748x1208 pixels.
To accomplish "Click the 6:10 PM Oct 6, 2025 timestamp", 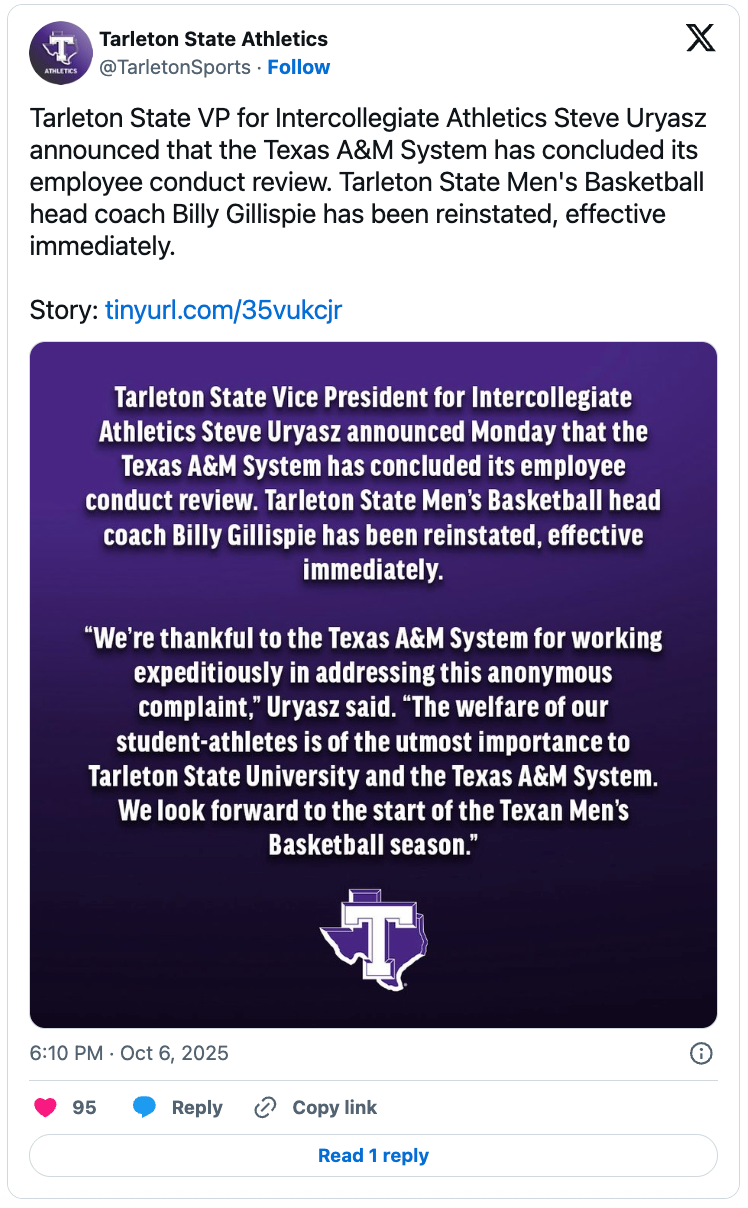I will coord(129,1053).
